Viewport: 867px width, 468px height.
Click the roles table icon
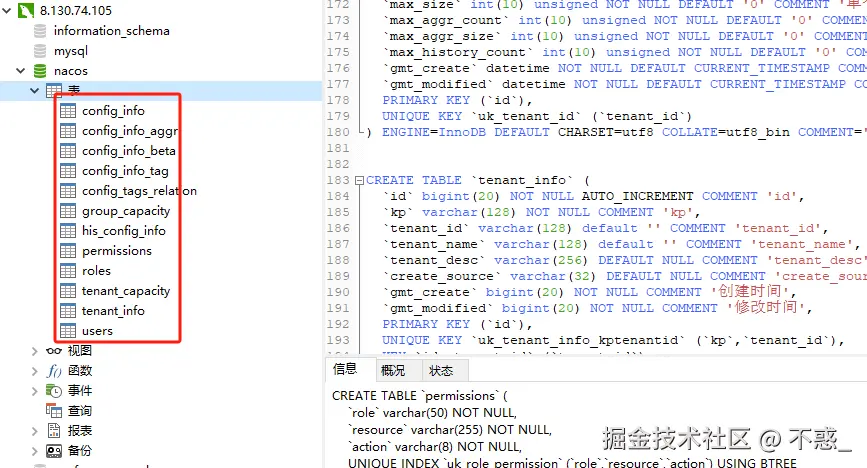pyautogui.click(x=68, y=271)
